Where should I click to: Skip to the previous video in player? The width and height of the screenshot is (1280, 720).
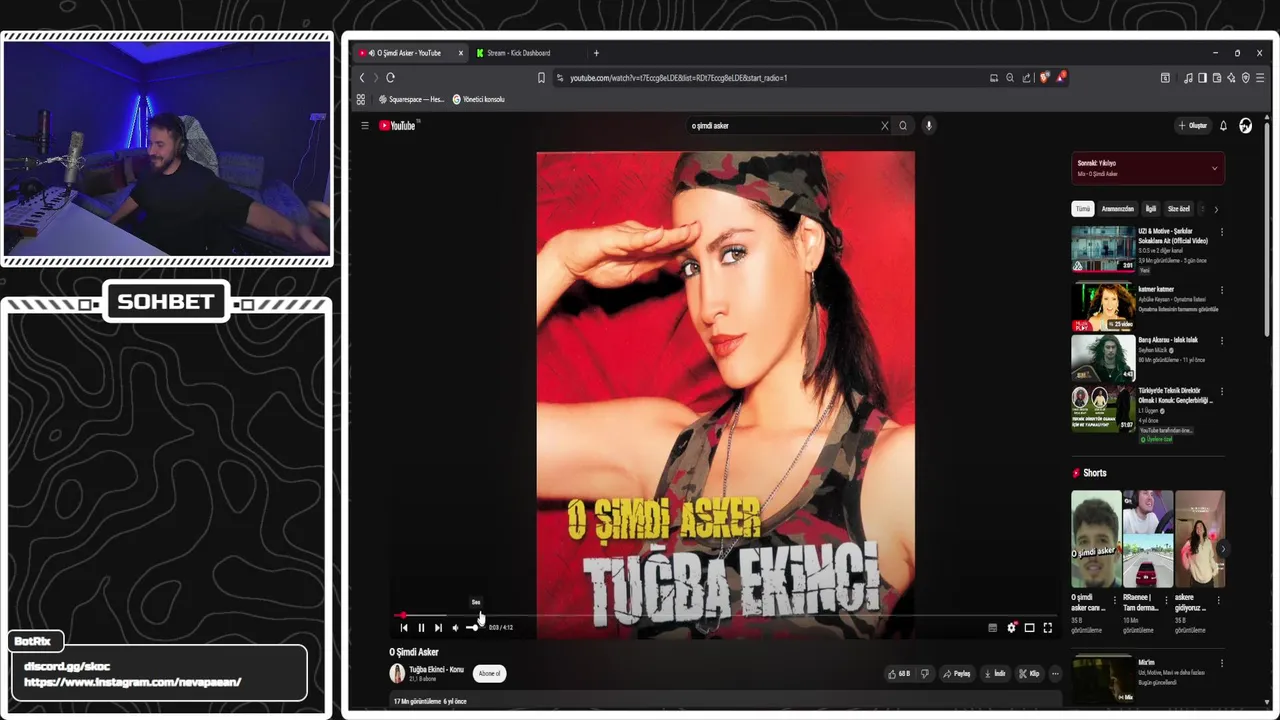(x=404, y=628)
